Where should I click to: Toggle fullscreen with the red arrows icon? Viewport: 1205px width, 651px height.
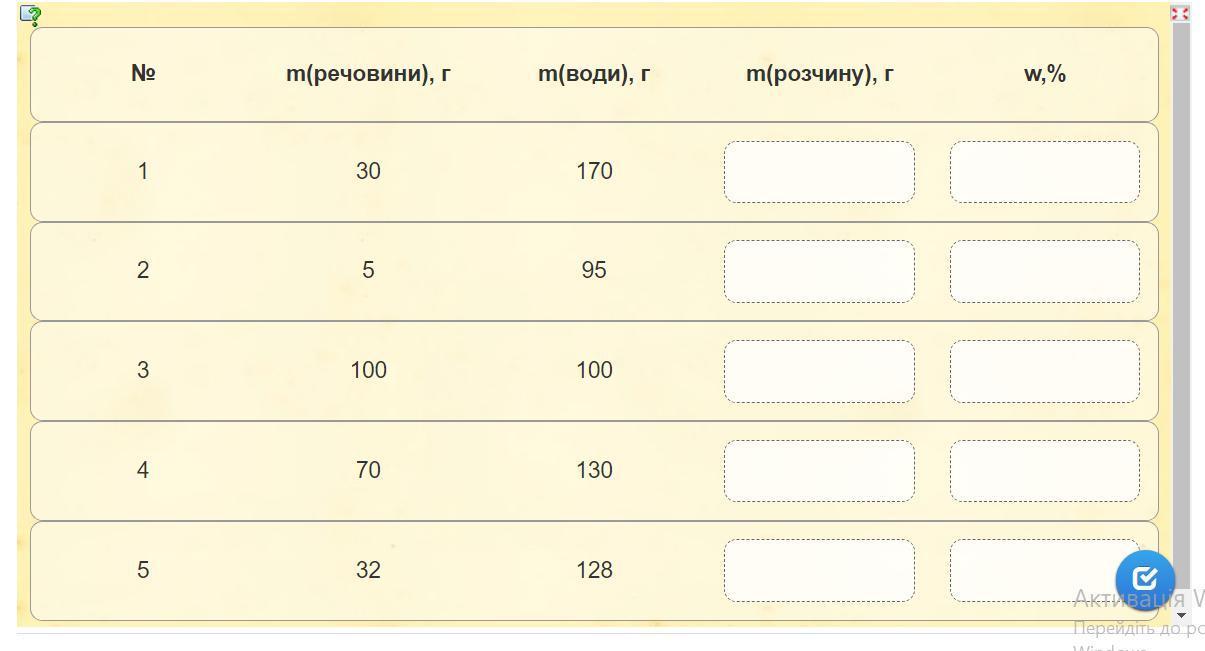point(1180,13)
